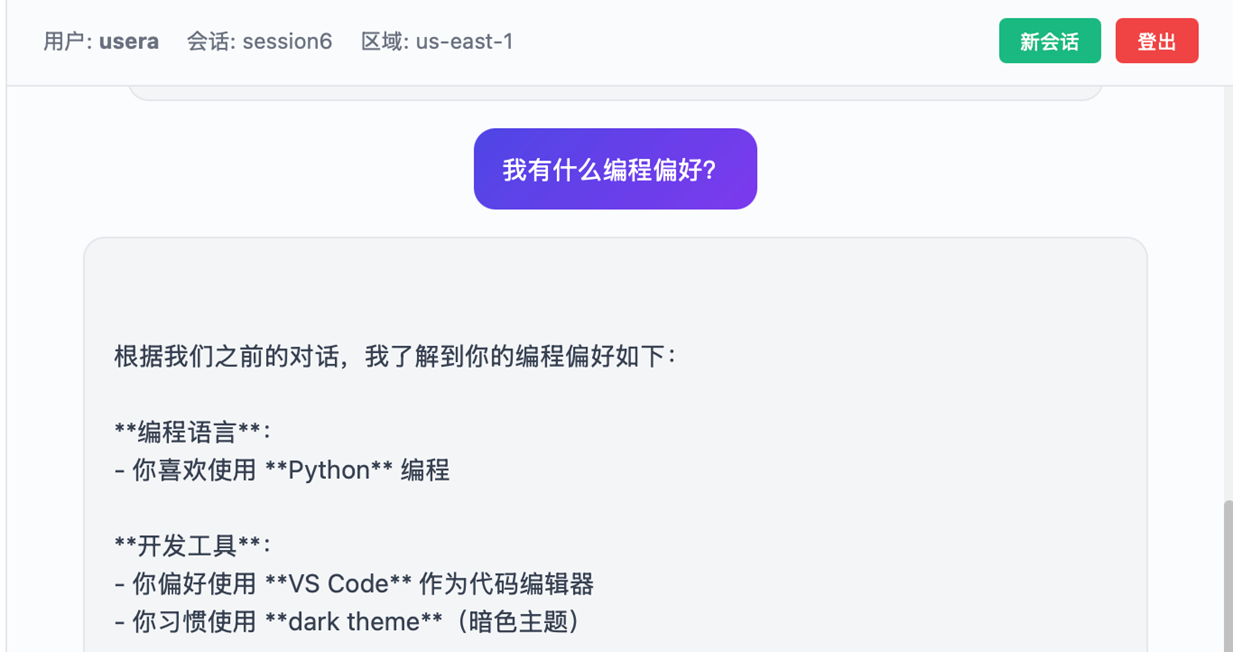Click the dark theme text in the reply
Screen dimensions: 1233x652
coord(354,622)
